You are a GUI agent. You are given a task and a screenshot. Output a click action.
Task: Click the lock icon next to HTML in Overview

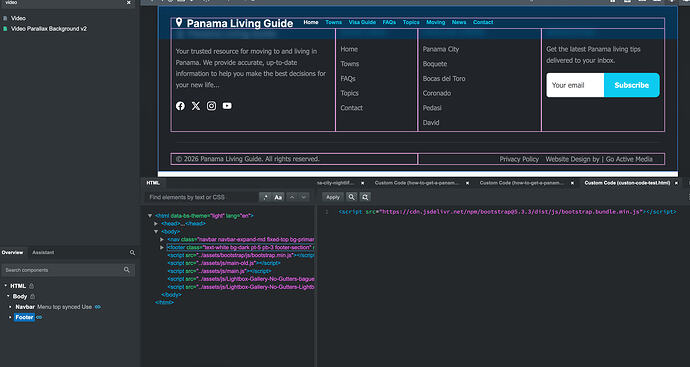[x=31, y=286]
